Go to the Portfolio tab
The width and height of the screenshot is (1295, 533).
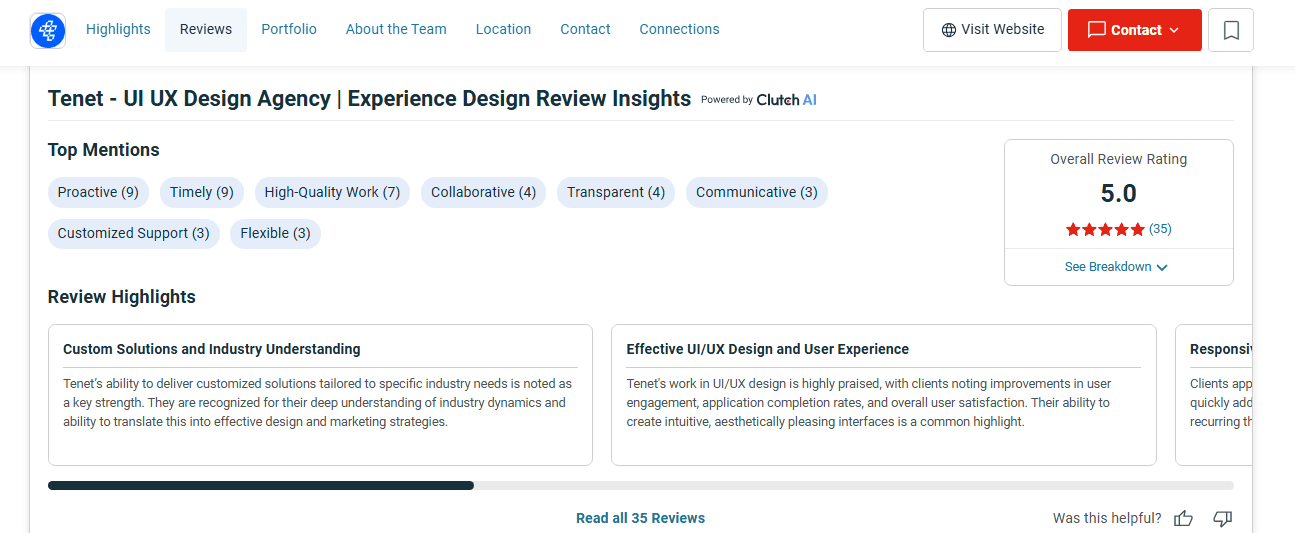(289, 29)
